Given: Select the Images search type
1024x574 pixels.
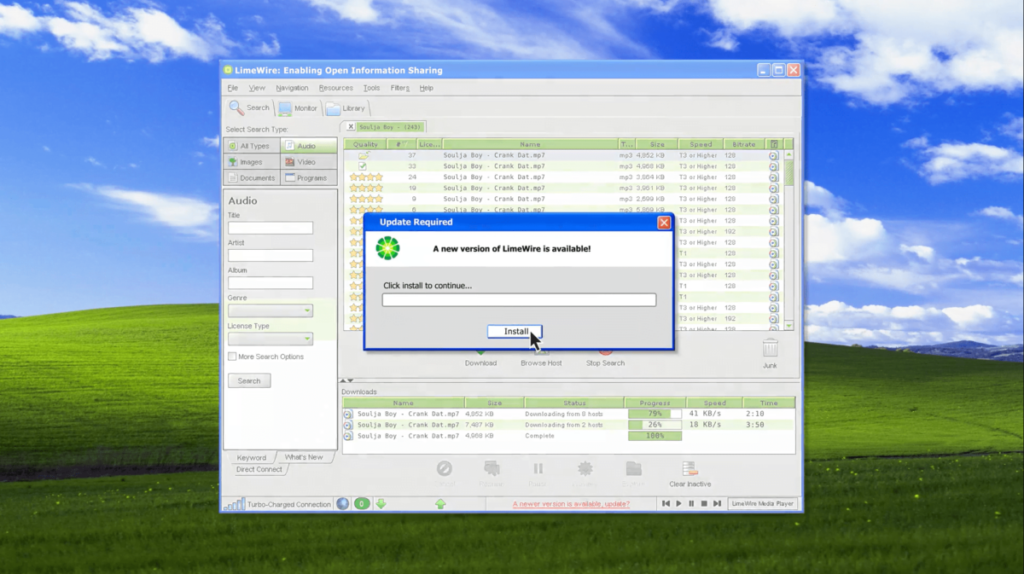Looking at the screenshot, I should tap(251, 162).
